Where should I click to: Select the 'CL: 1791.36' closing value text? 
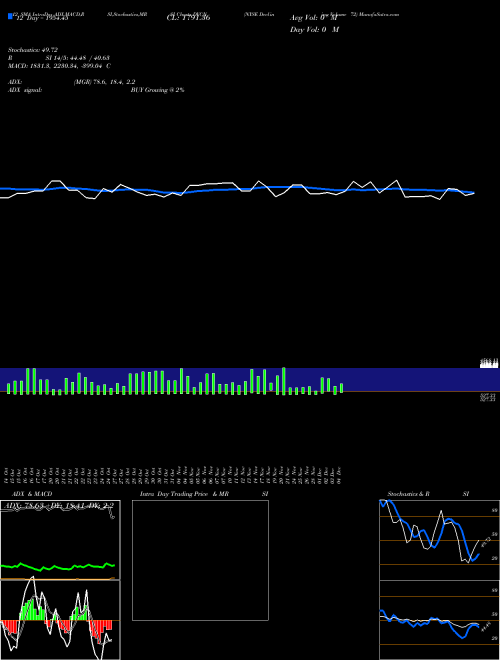(188, 18)
